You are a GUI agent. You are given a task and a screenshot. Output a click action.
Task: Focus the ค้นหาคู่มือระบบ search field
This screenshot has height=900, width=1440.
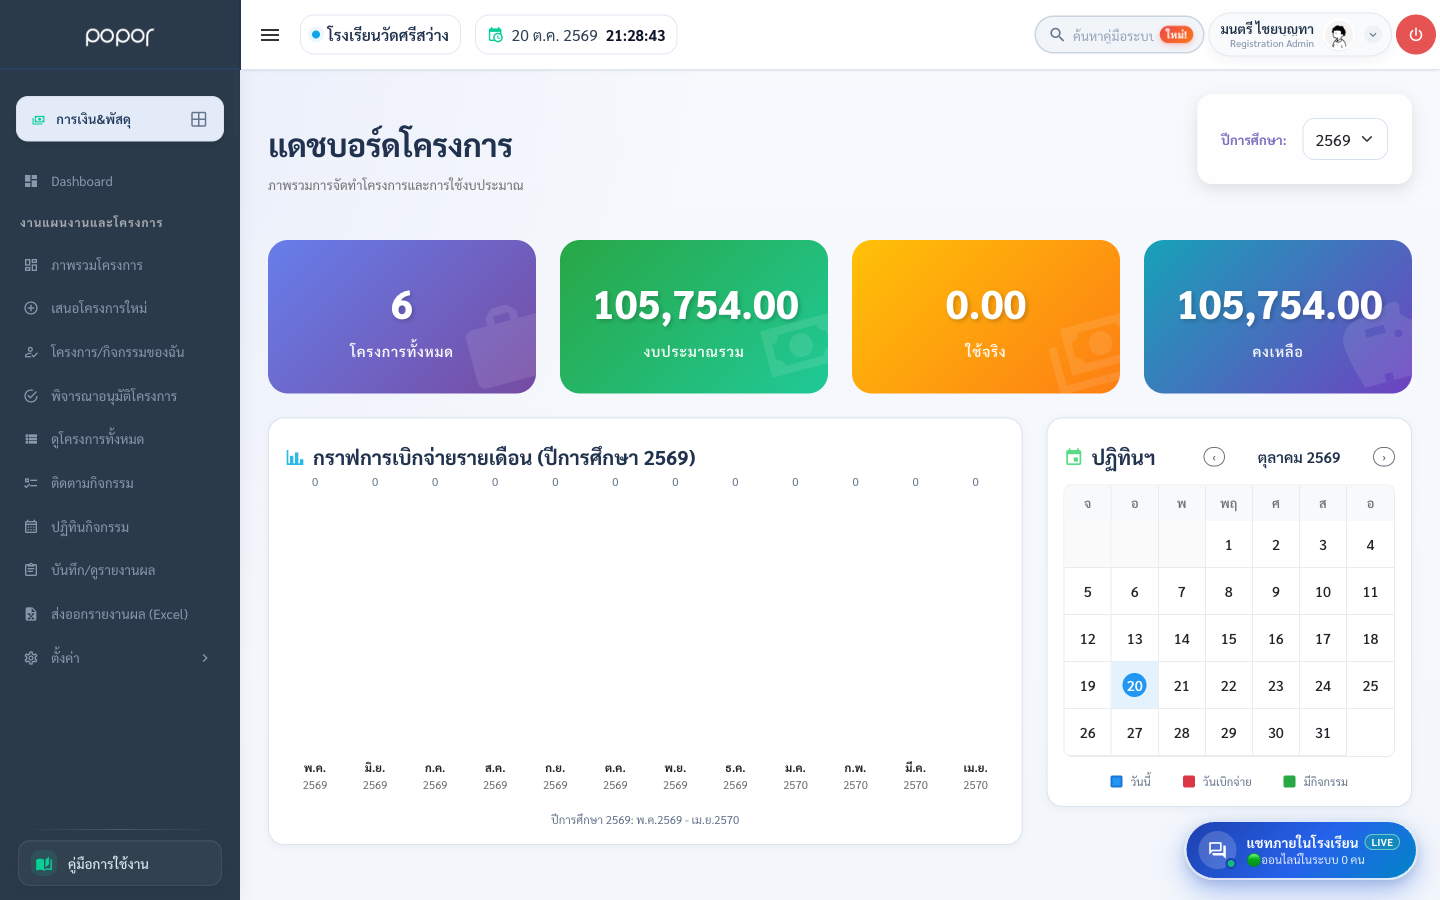tap(1112, 35)
